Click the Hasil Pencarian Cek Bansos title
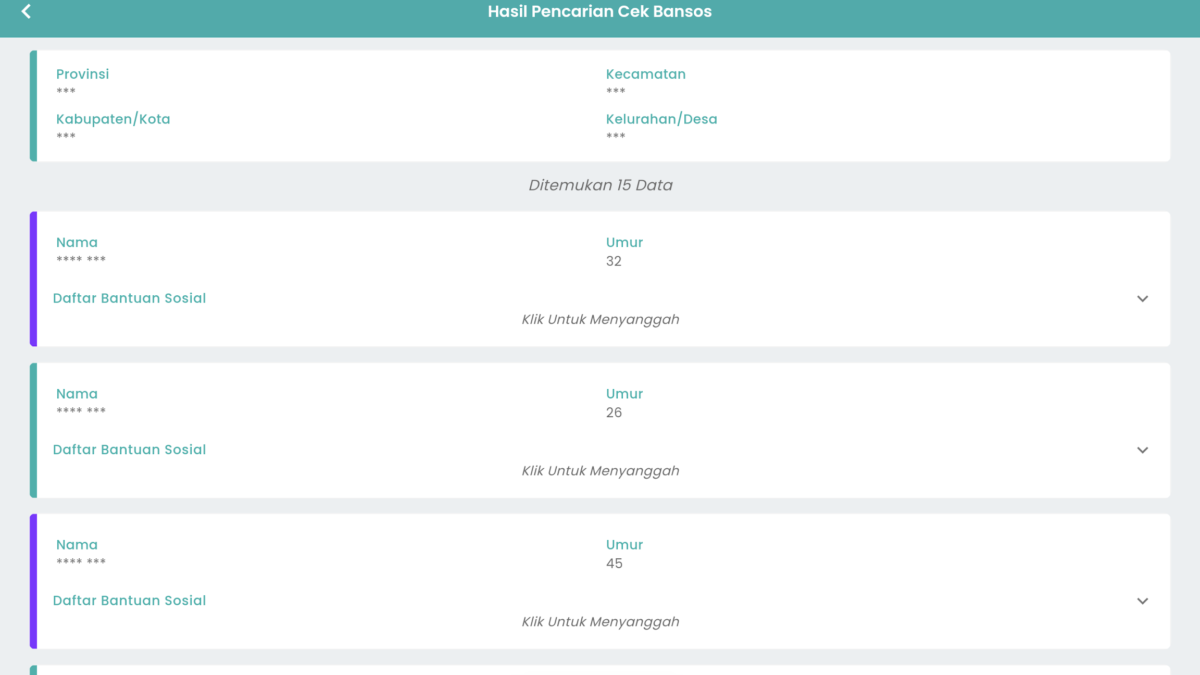This screenshot has height=675, width=1200. [599, 12]
